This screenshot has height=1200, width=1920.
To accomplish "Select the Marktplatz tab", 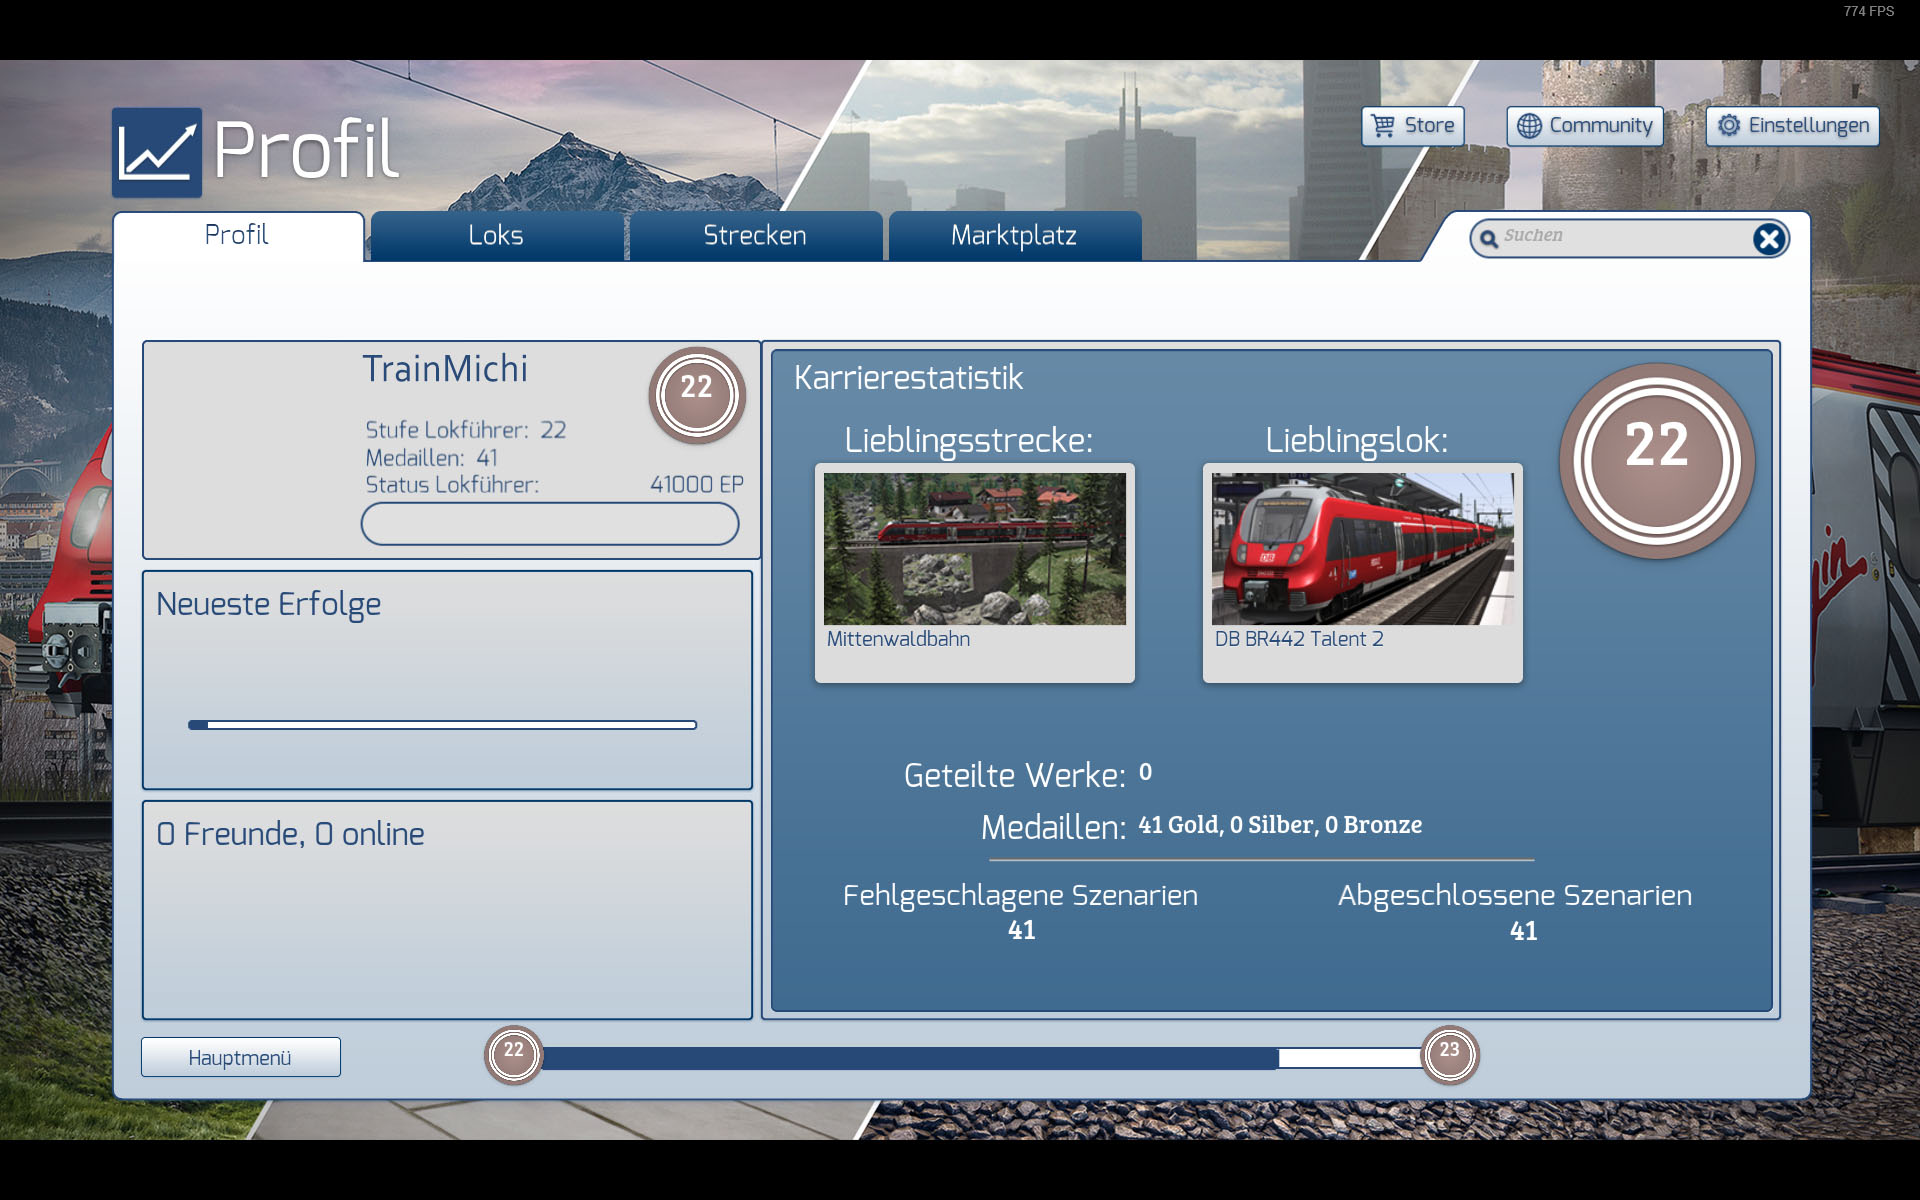I will pyautogui.click(x=1014, y=236).
